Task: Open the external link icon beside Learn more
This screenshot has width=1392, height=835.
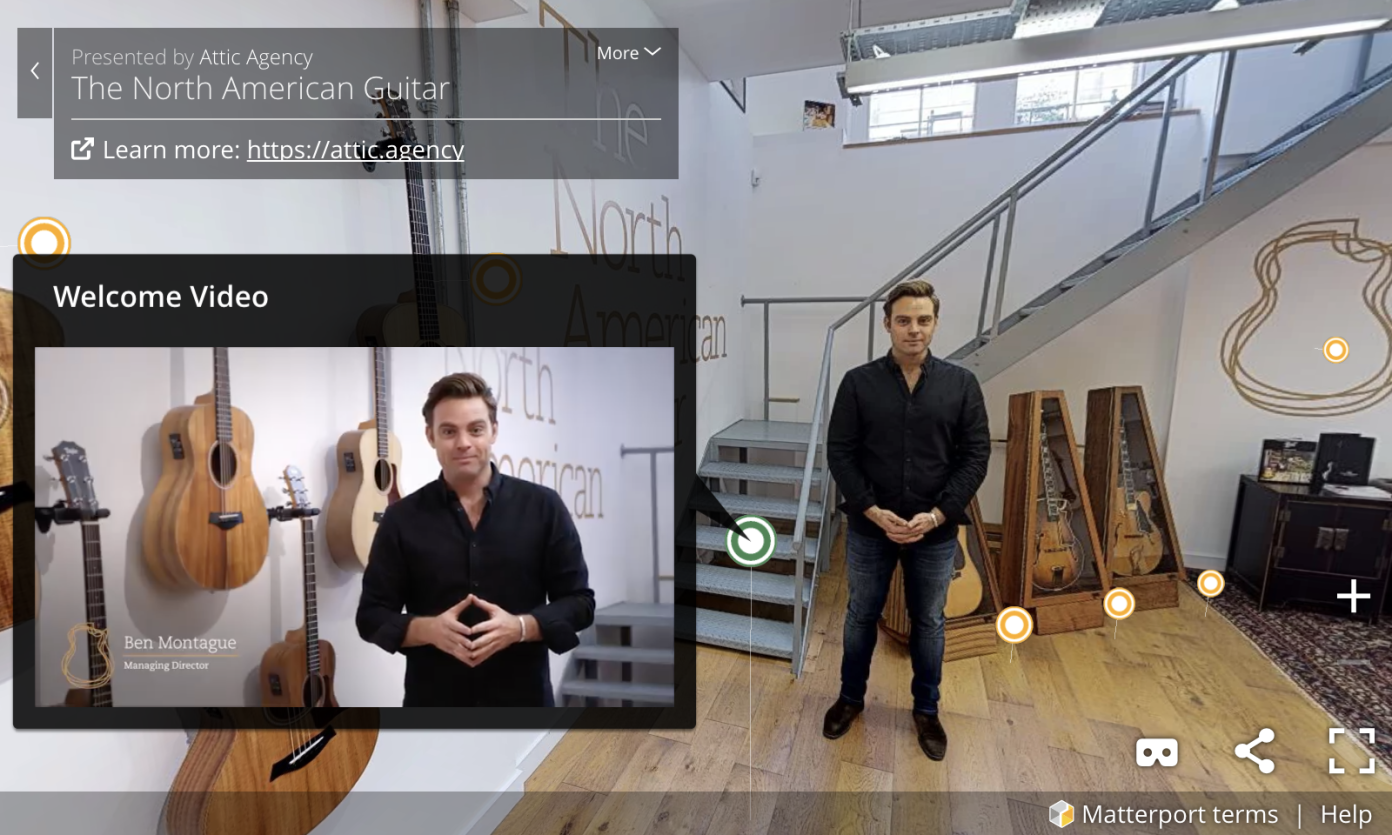Action: click(83, 149)
